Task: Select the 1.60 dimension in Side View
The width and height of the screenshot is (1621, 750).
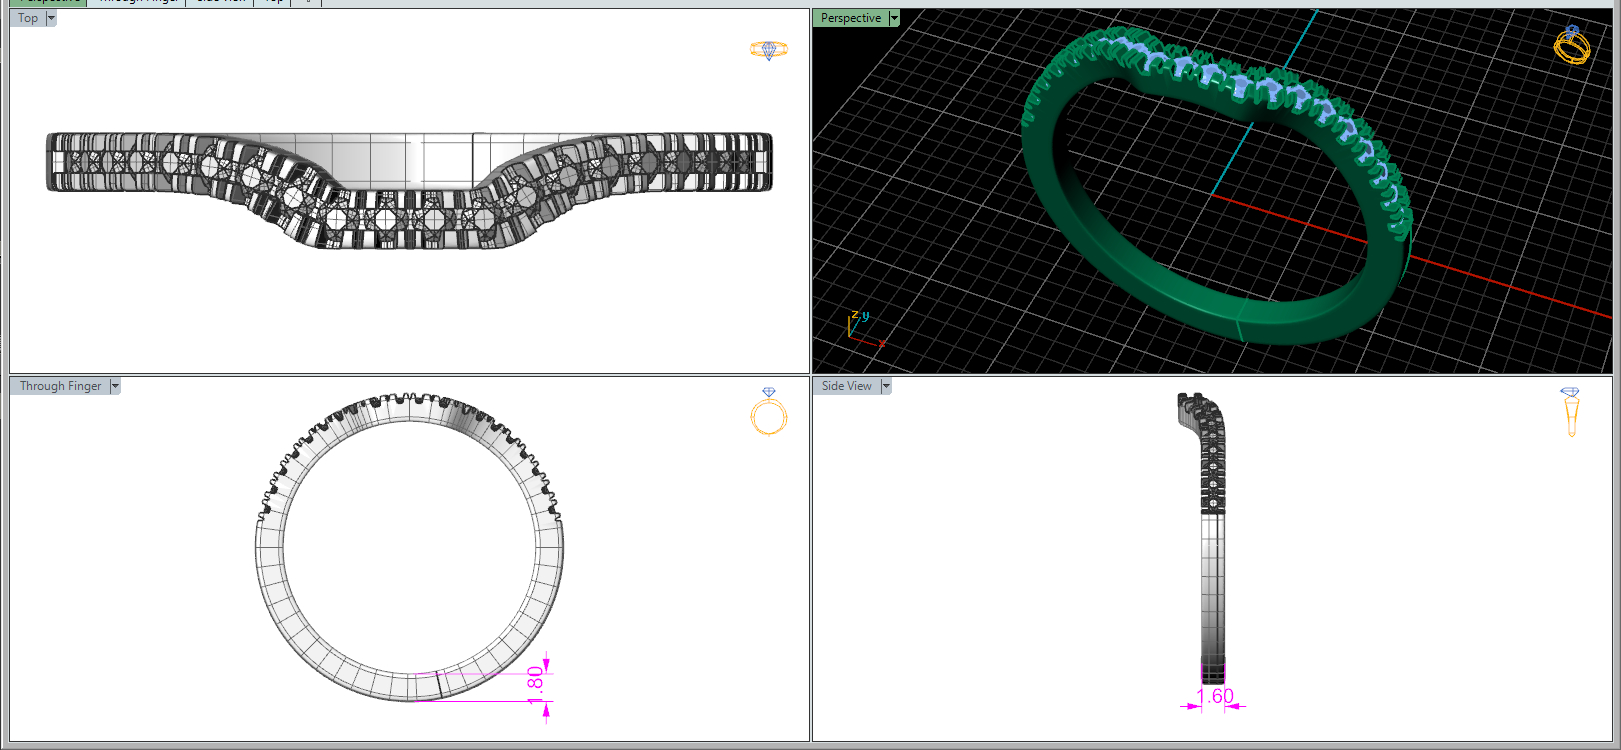Action: point(1214,697)
